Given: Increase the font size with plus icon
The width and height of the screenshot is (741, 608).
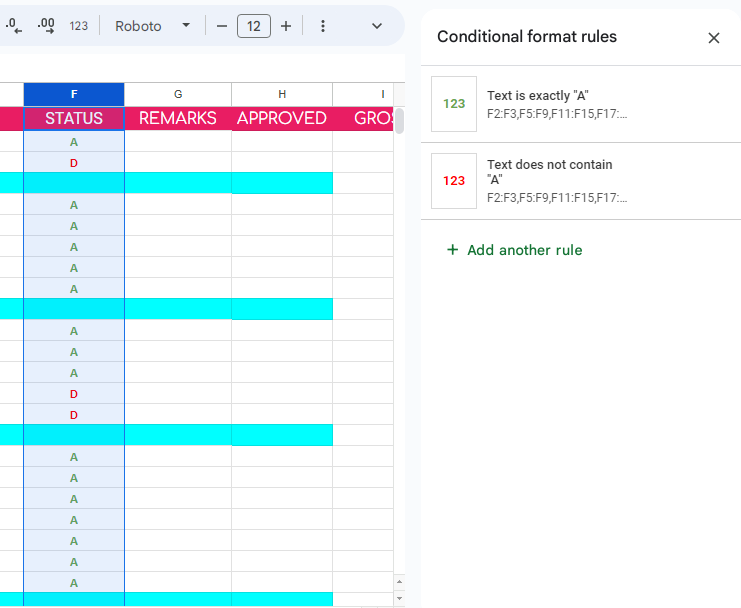Looking at the screenshot, I should tap(286, 26).
